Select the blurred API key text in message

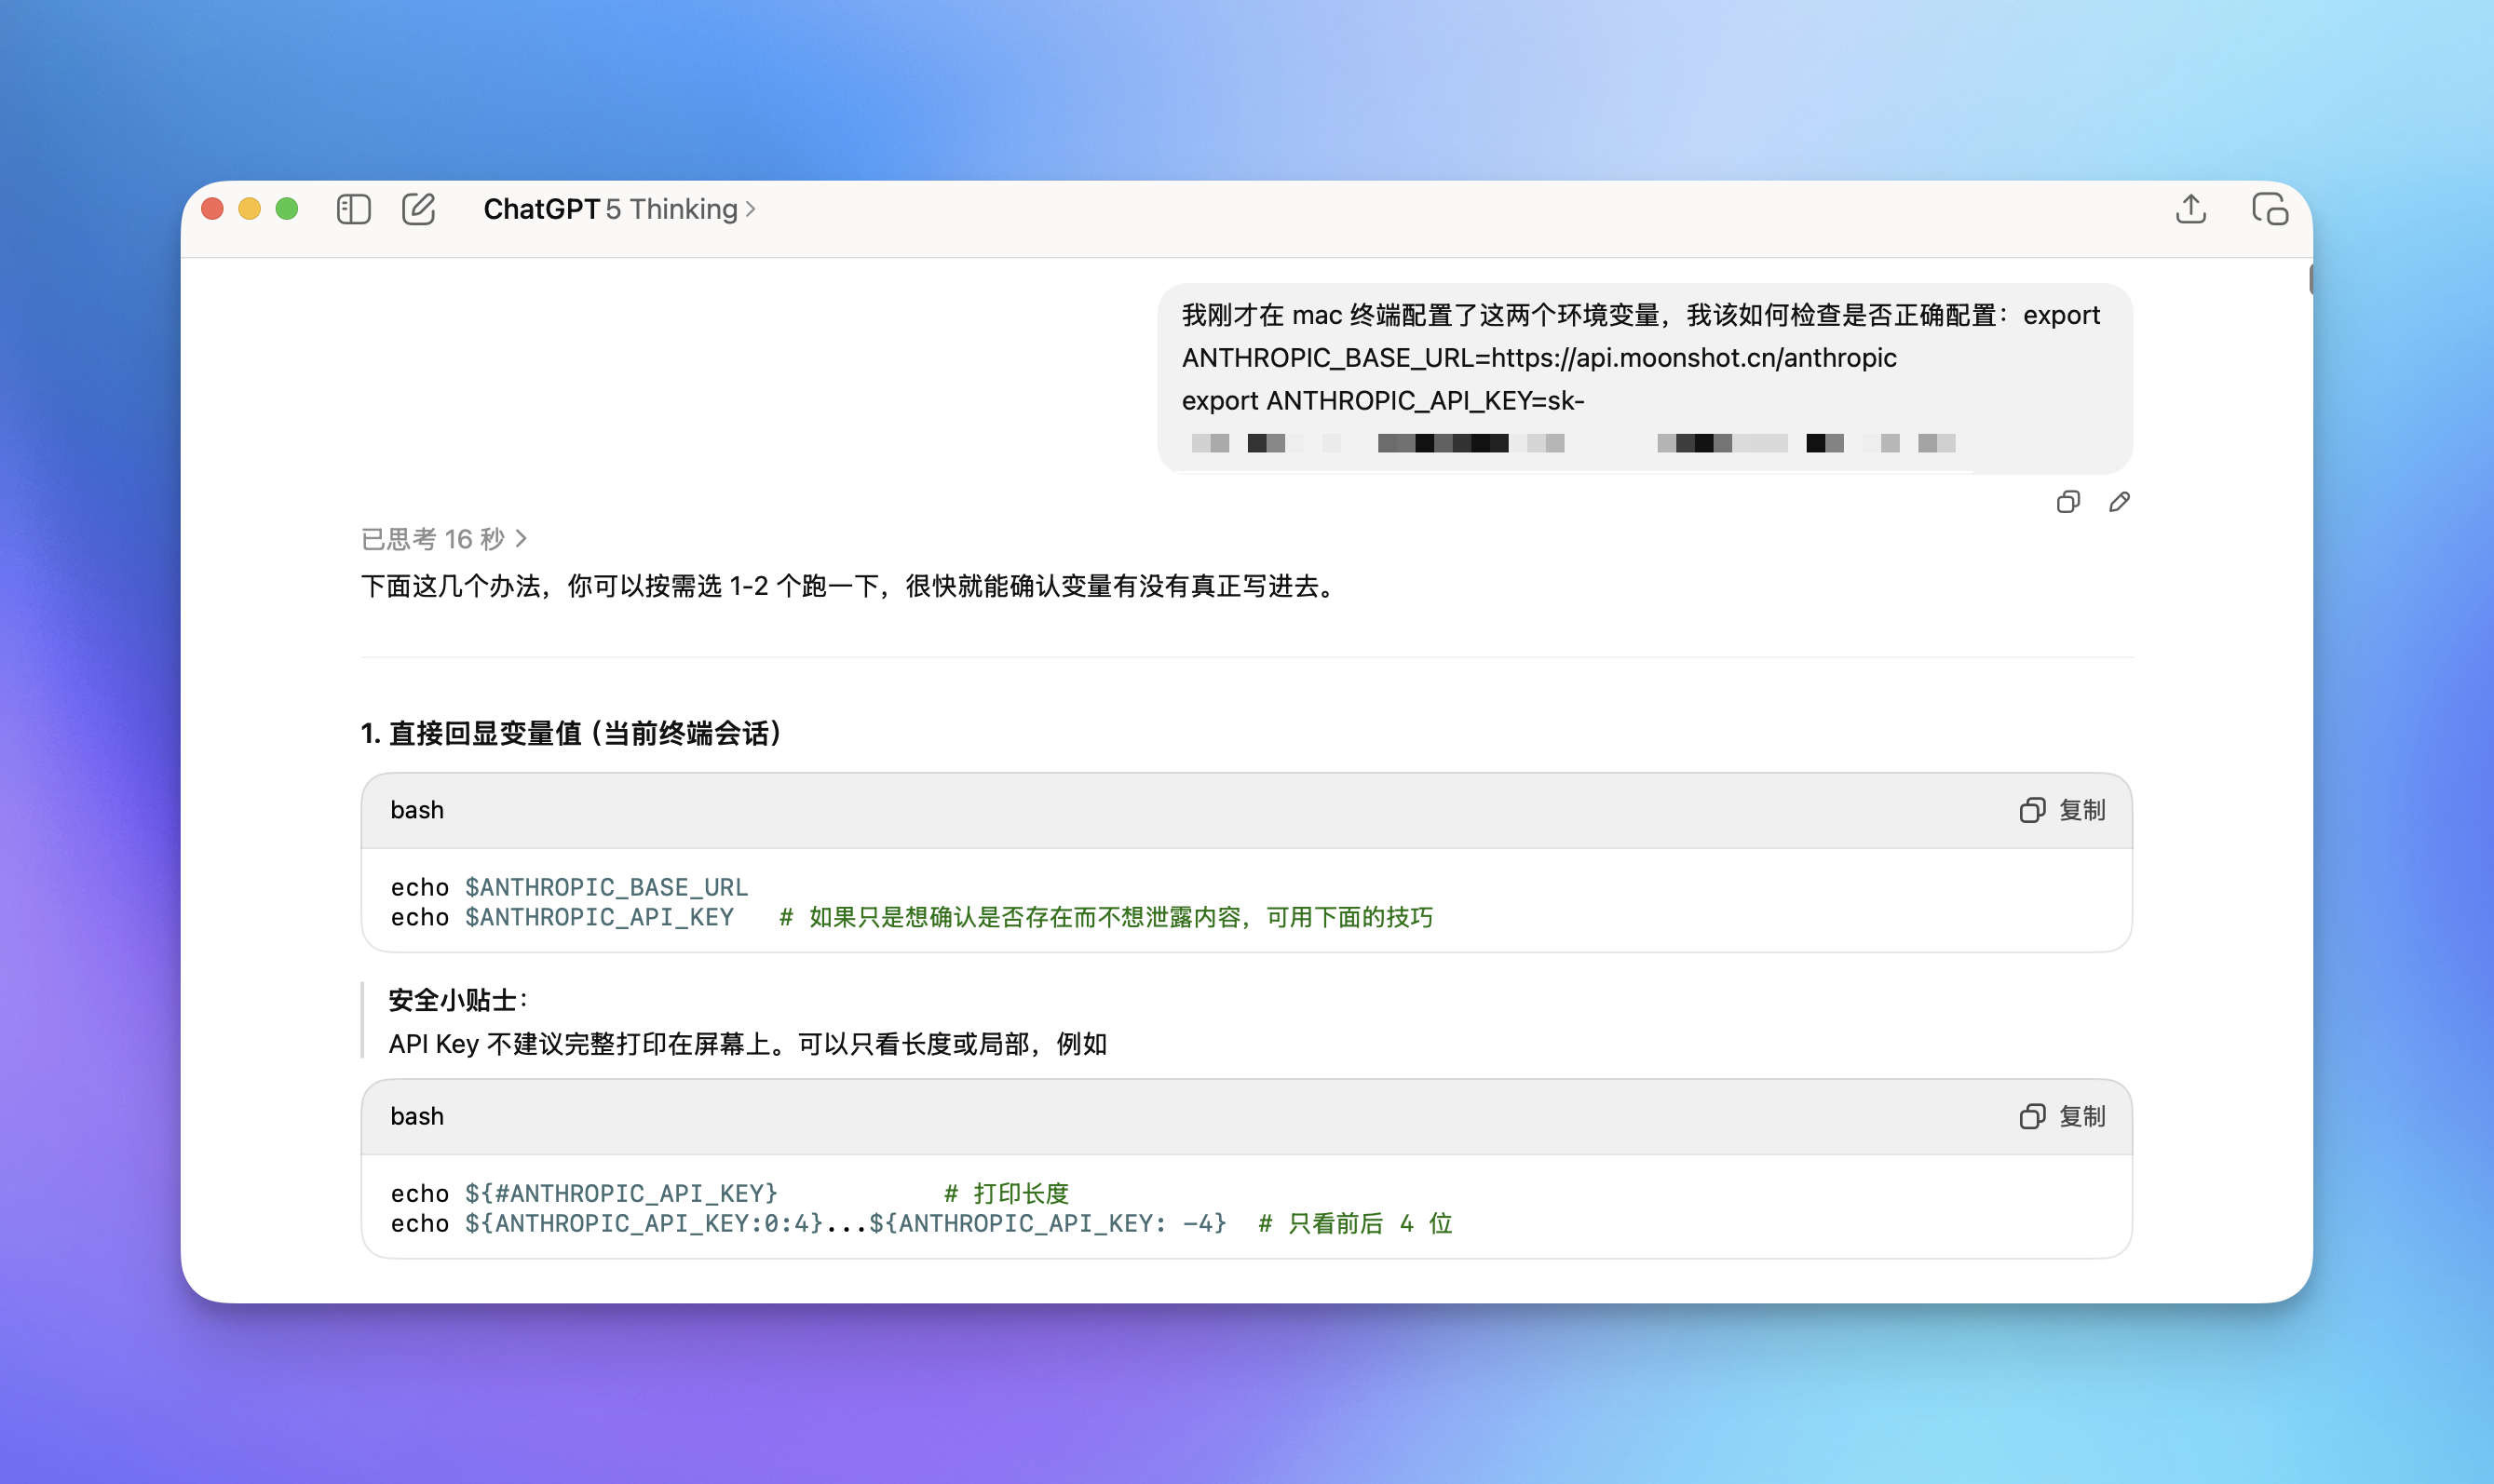(x=1570, y=441)
